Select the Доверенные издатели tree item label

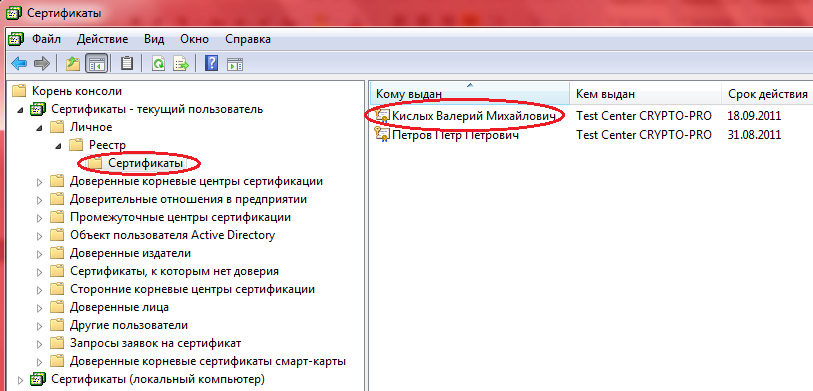130,253
